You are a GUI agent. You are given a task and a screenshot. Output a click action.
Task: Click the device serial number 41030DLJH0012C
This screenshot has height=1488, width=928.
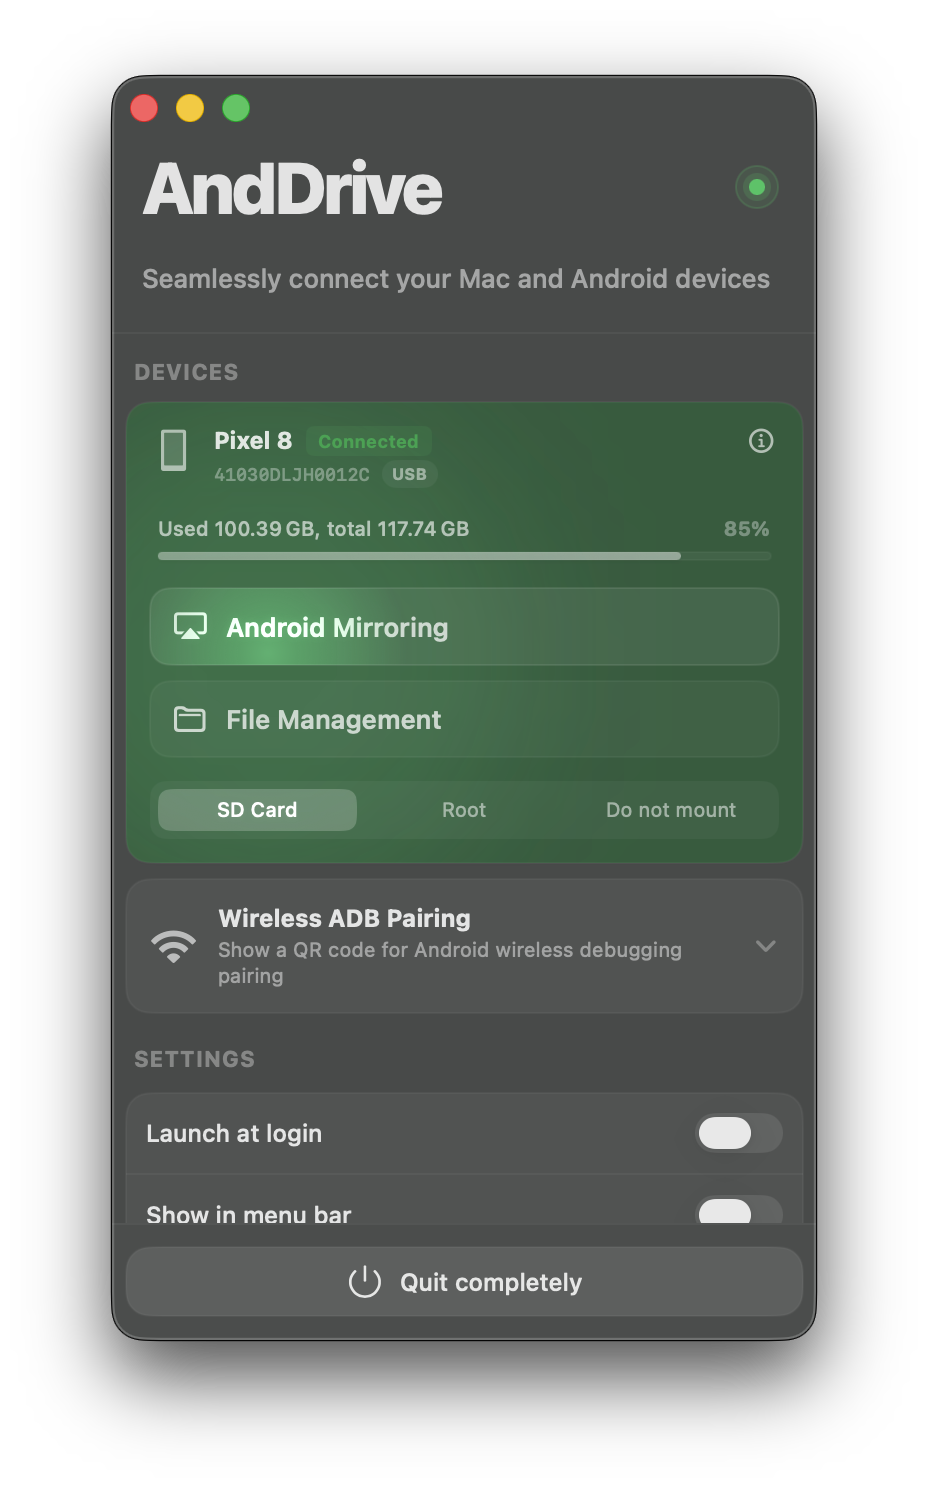coord(292,475)
